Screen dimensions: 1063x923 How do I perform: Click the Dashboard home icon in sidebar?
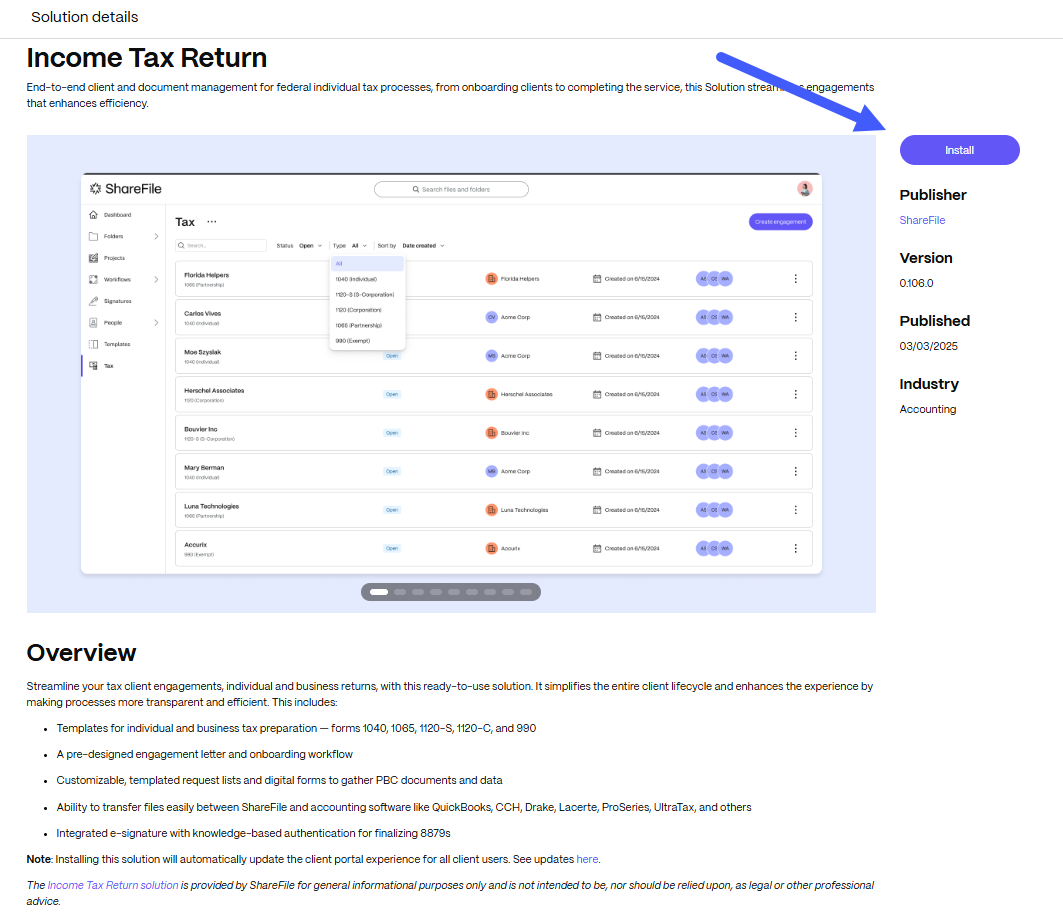[x=94, y=215]
